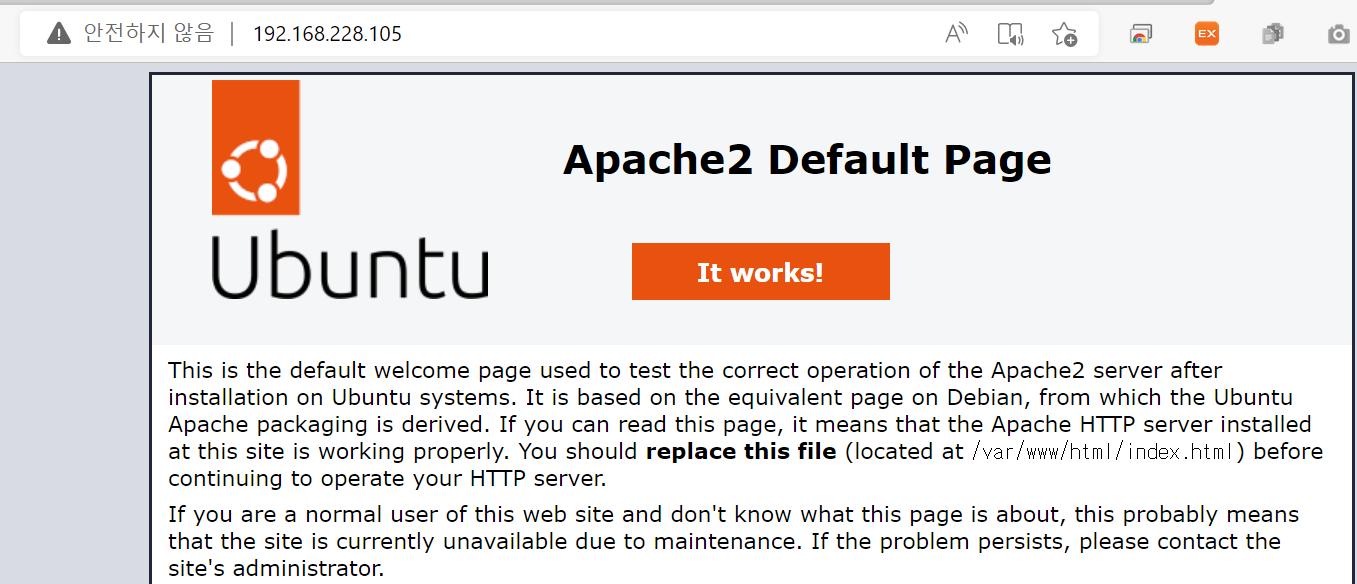Open the Read aloud icon in address bar
This screenshot has height=584, width=1357.
(x=957, y=34)
